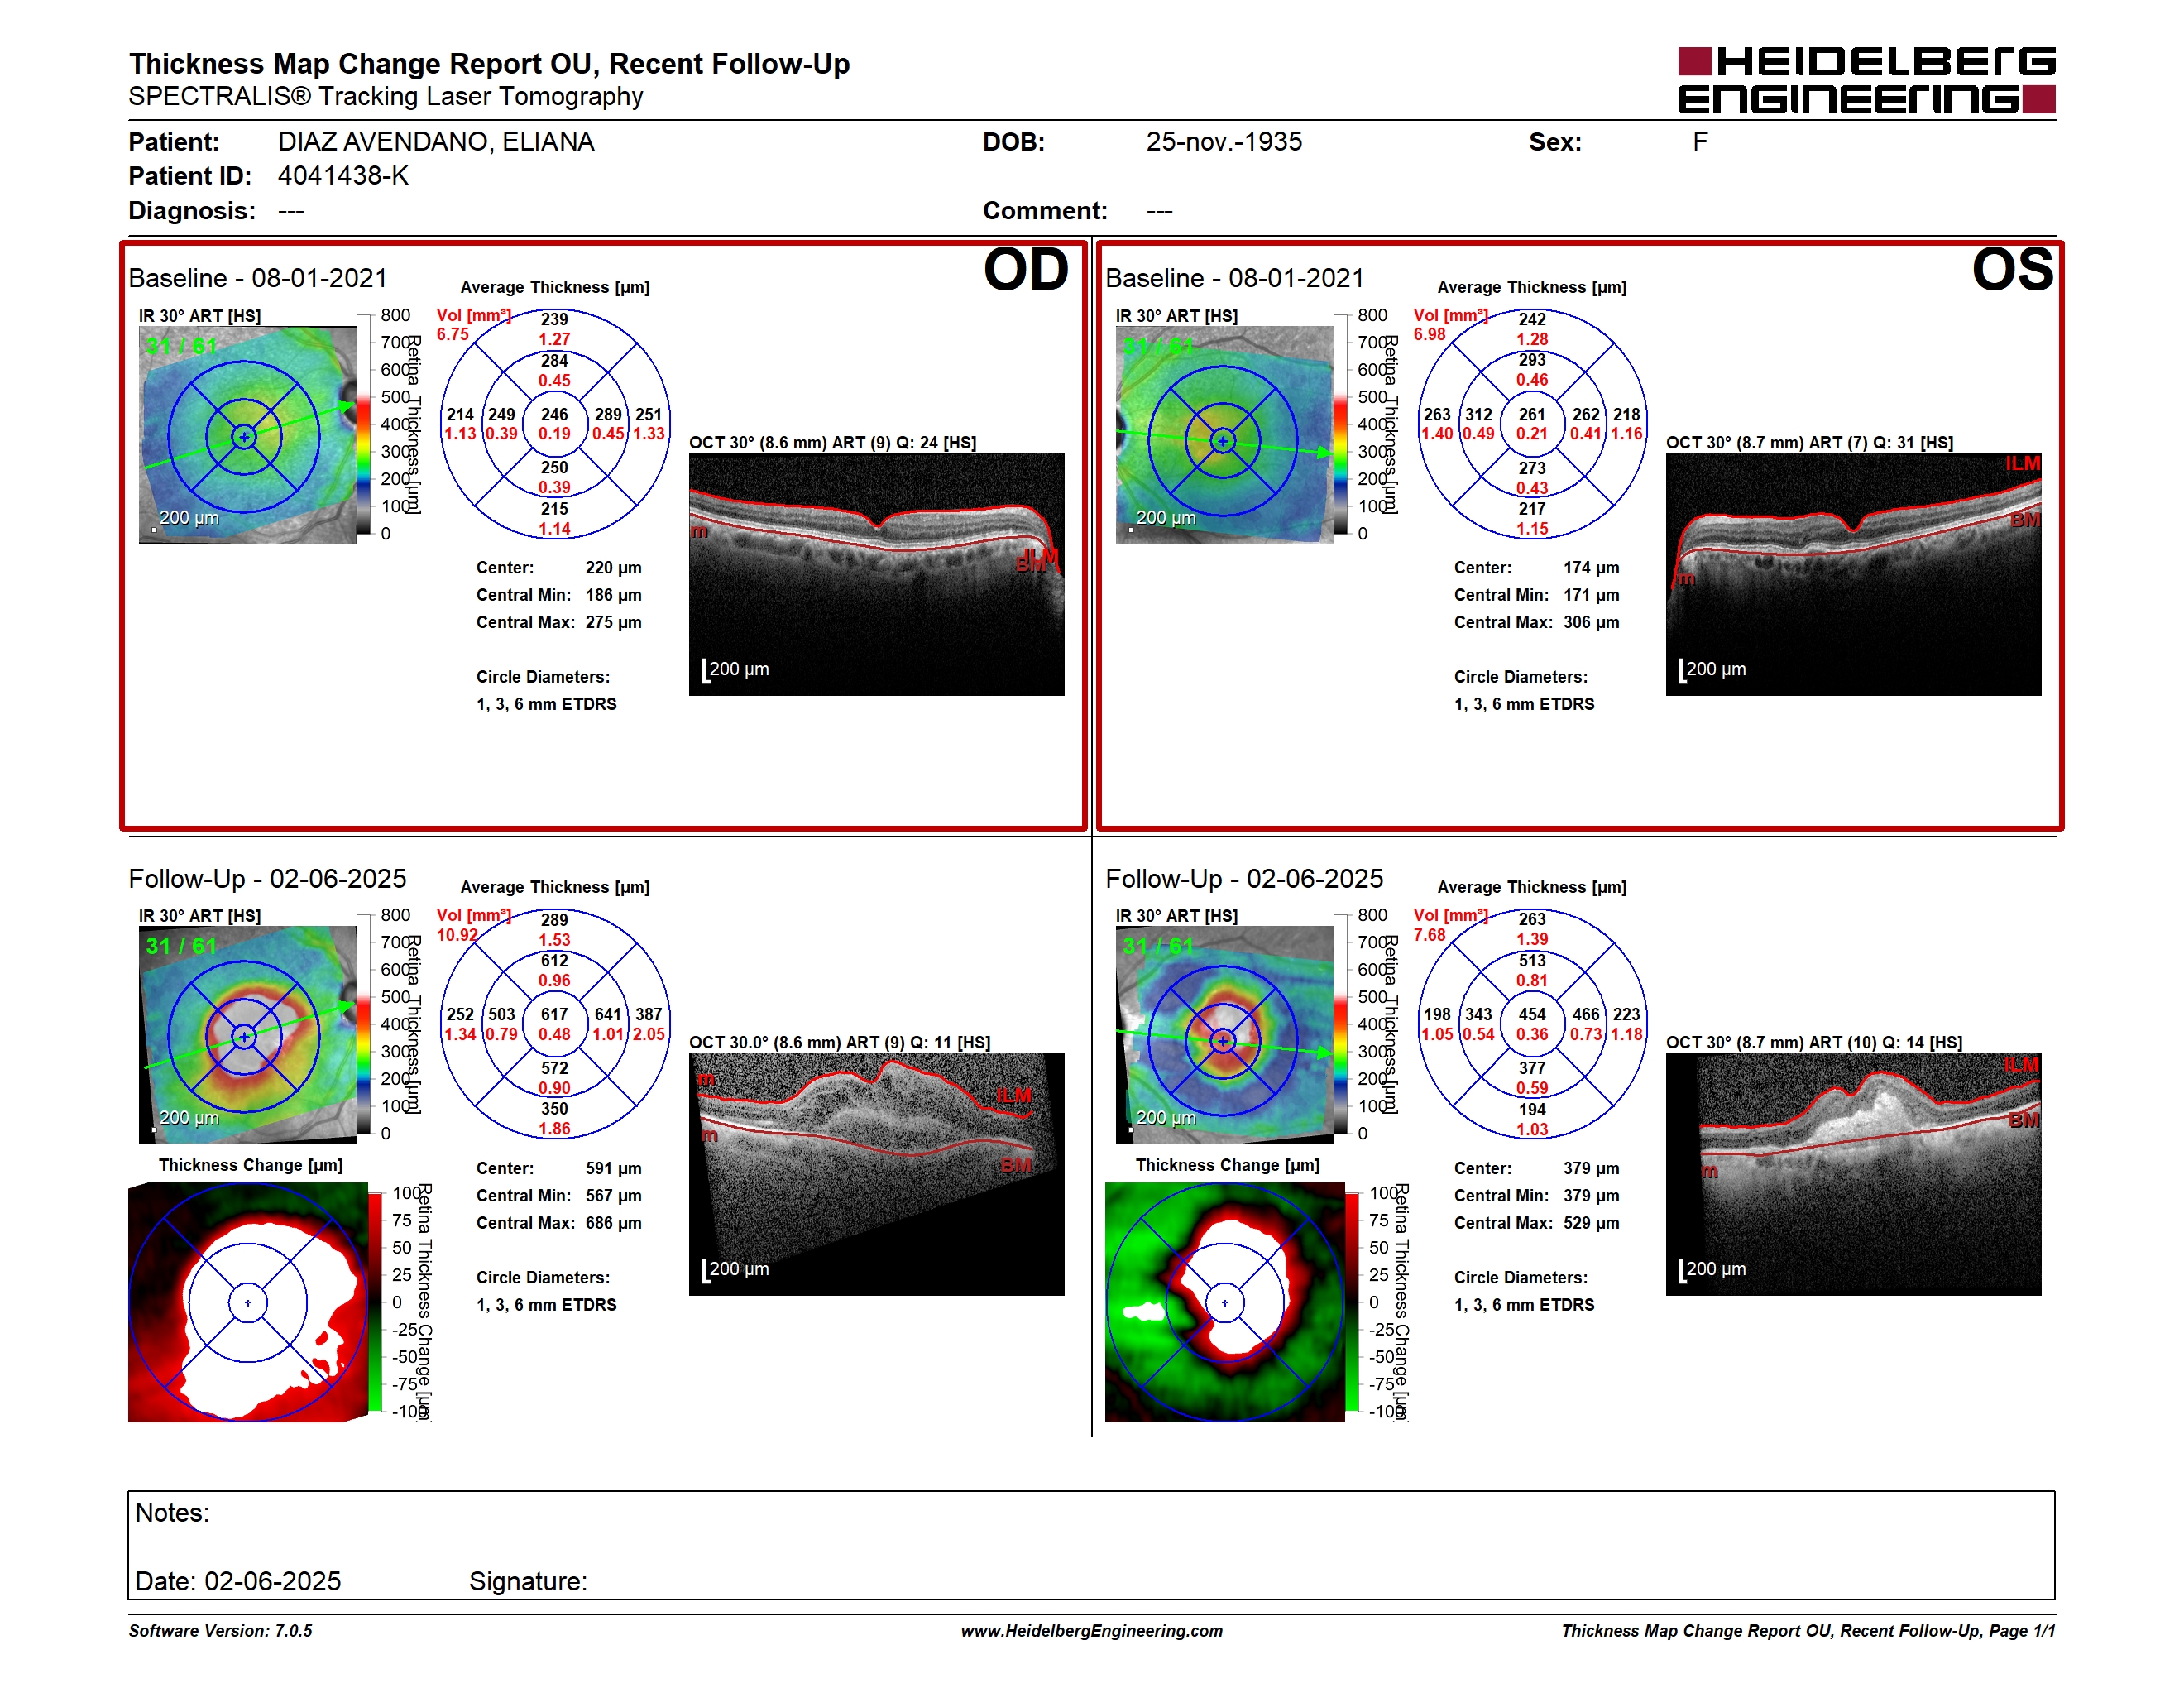The image size is (2184, 1688).
Task: Open the OS baseline OCT B-scan image
Action: coord(1853,574)
